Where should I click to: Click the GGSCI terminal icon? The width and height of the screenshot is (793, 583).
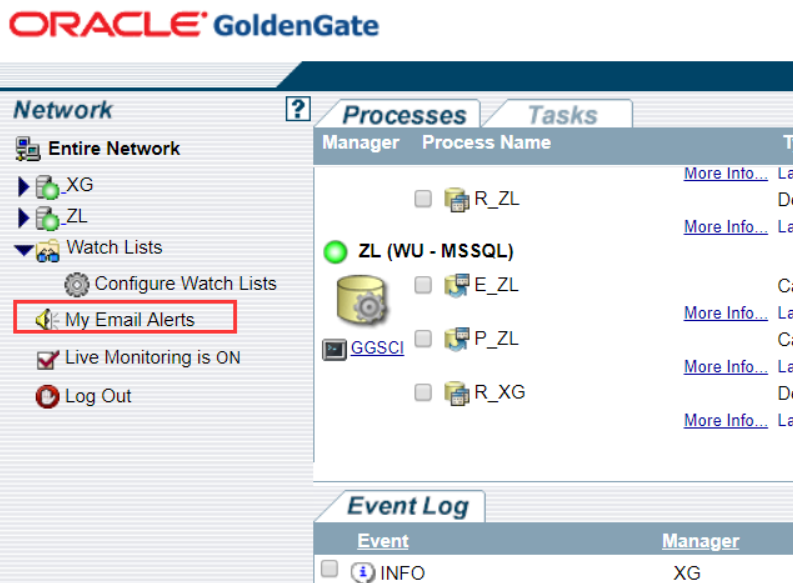334,349
